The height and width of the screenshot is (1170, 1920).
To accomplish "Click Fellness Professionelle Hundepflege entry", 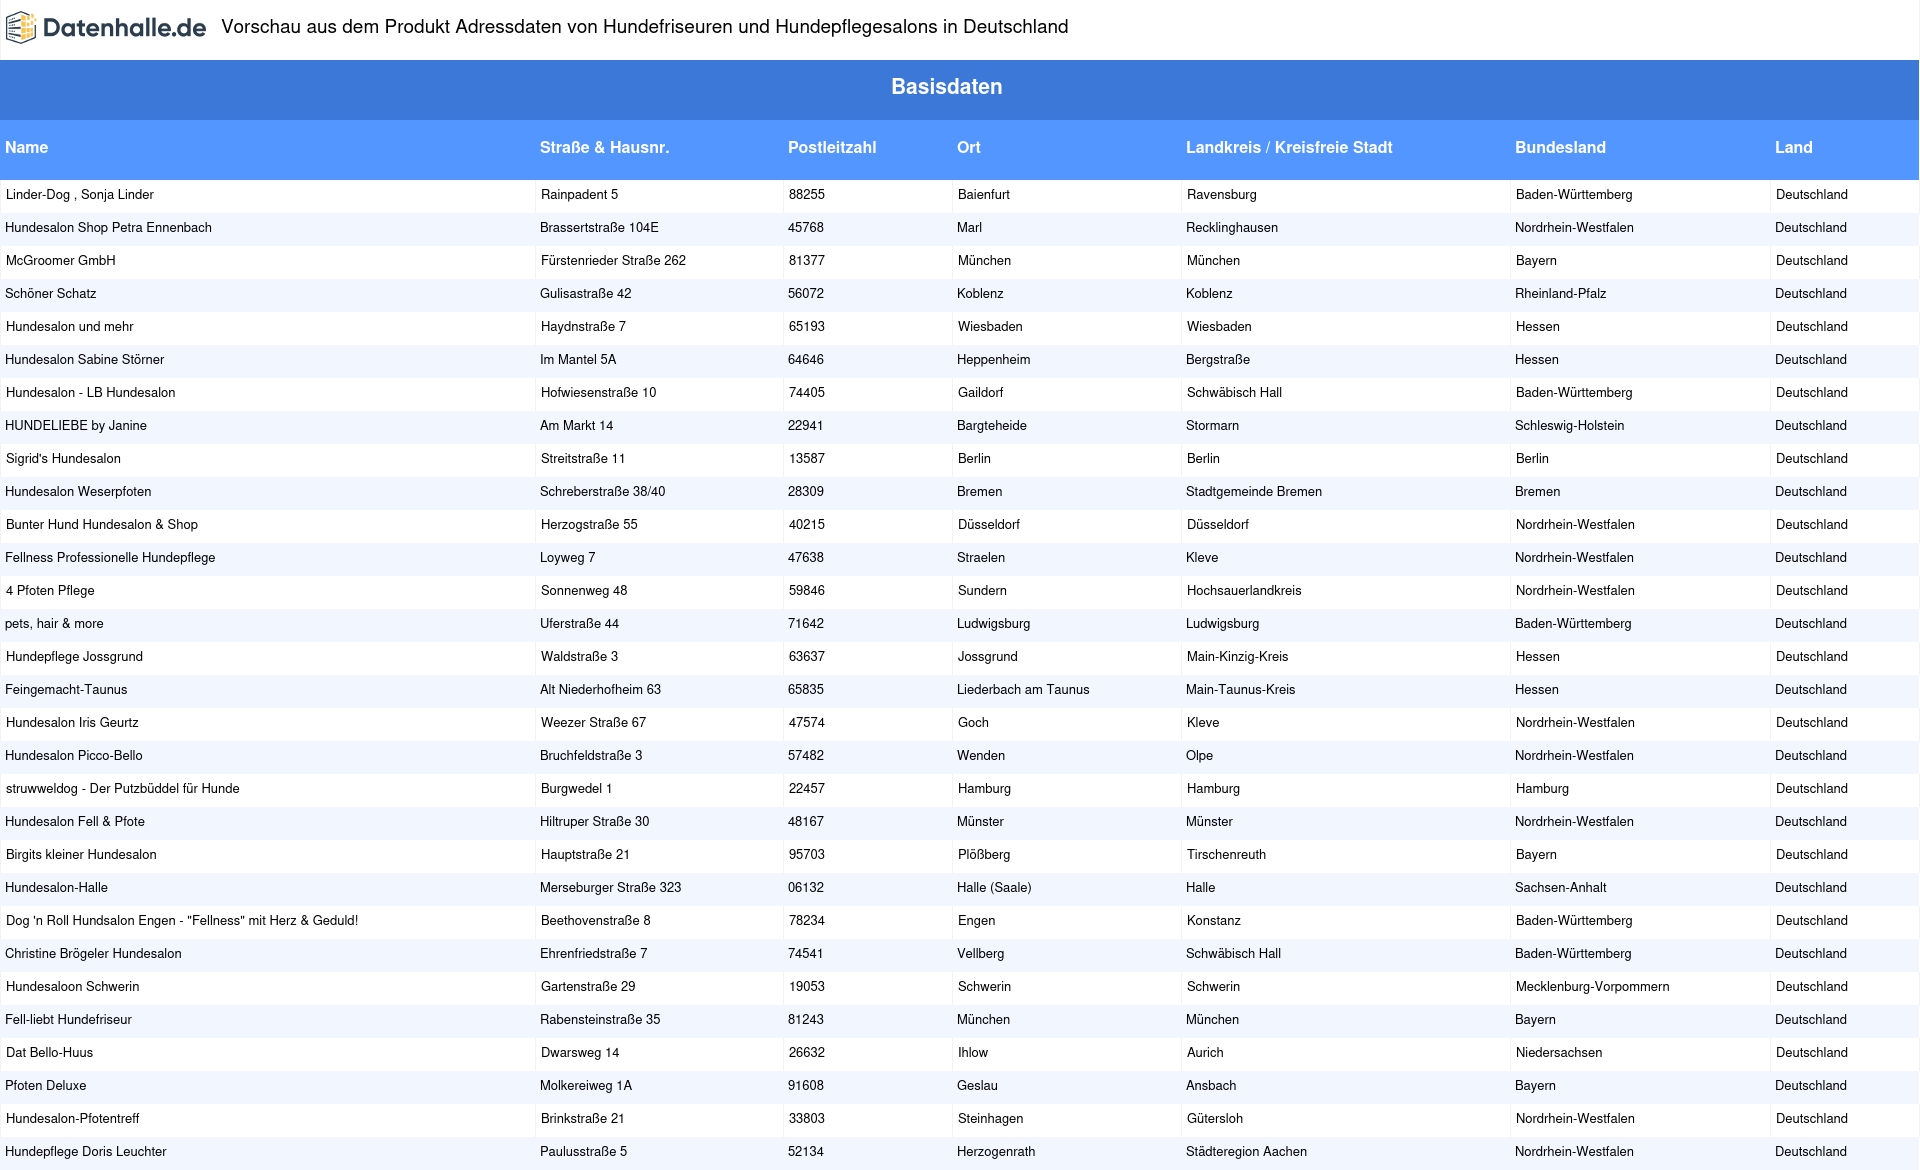I will tap(110, 557).
